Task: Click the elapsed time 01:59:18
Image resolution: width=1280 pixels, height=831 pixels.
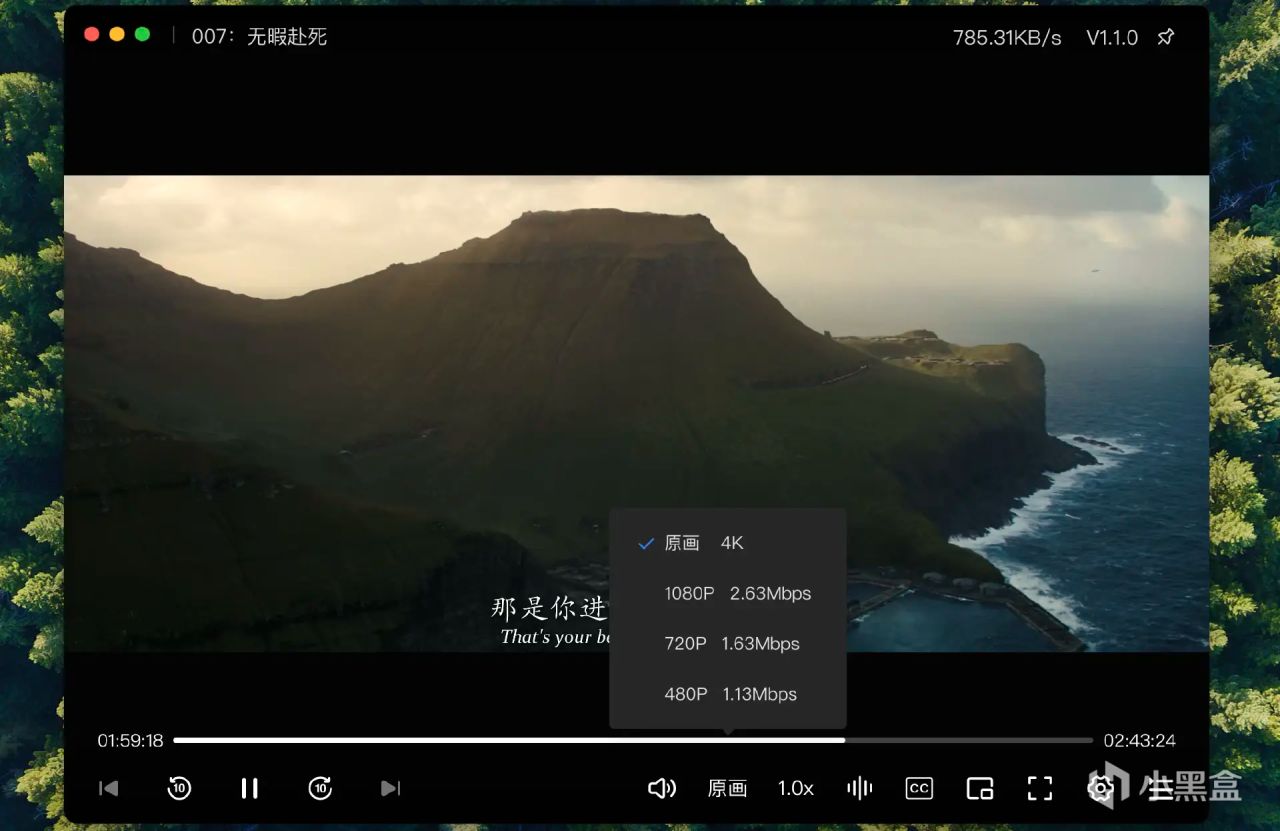Action: [130, 741]
